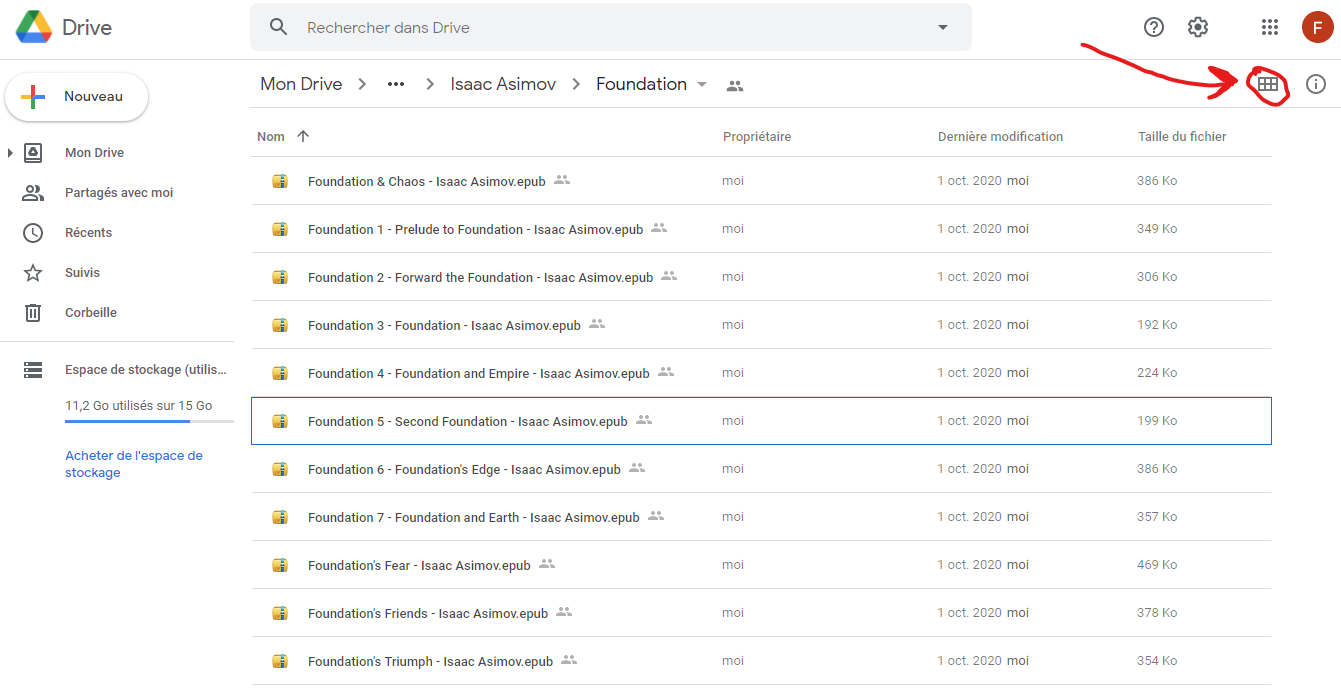Screen dimensions: 1341x691
Task: Focus the 'Rechercher dans Drive' search field
Action: click(x=610, y=27)
